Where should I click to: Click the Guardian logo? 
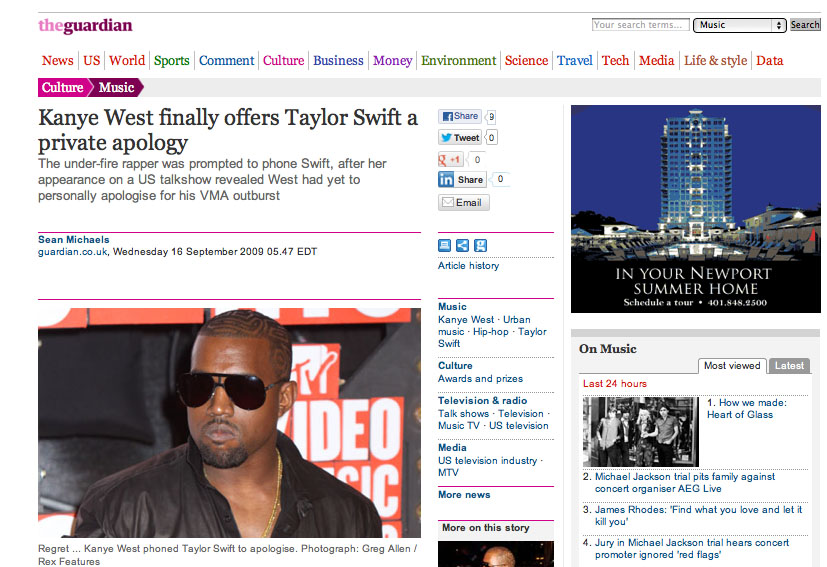(85, 25)
